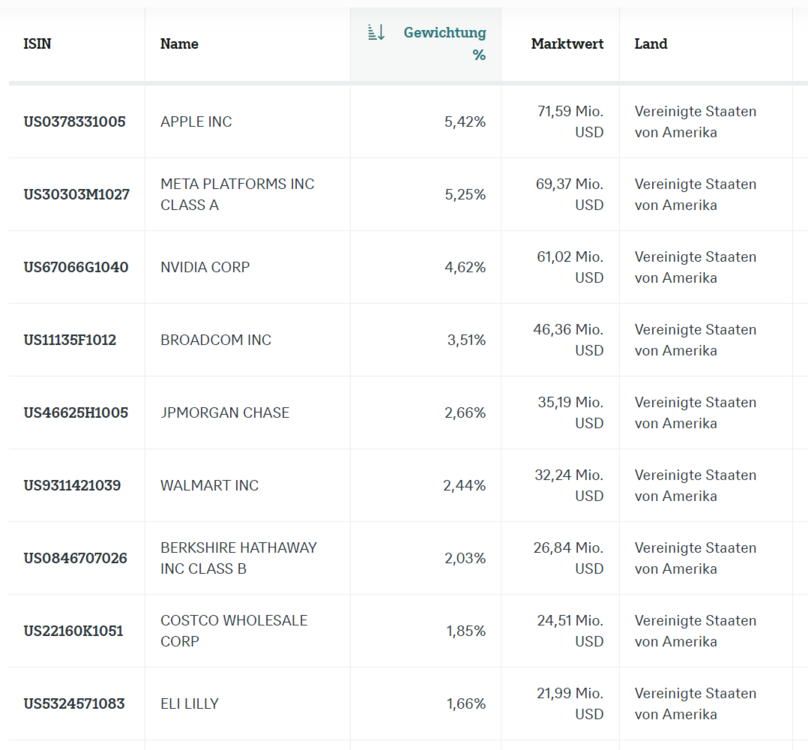Click Apple's 5,42% weighting value
This screenshot has width=808, height=750.
pyautogui.click(x=465, y=122)
